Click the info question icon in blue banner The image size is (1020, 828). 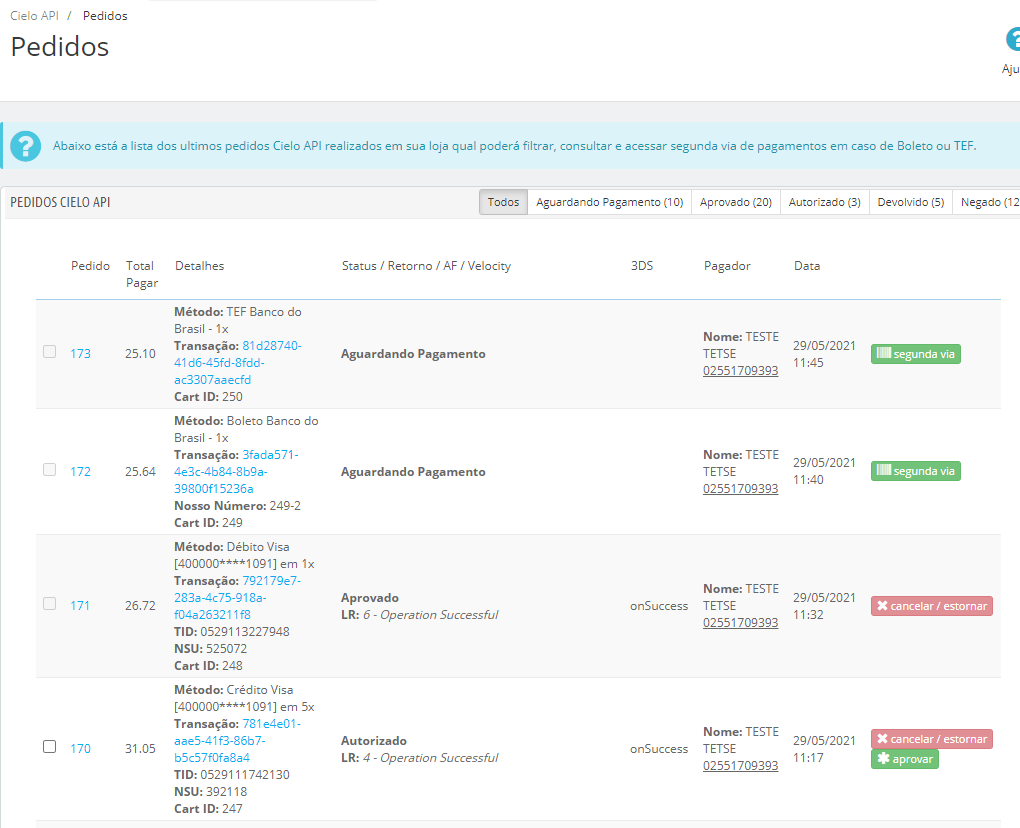coord(25,146)
